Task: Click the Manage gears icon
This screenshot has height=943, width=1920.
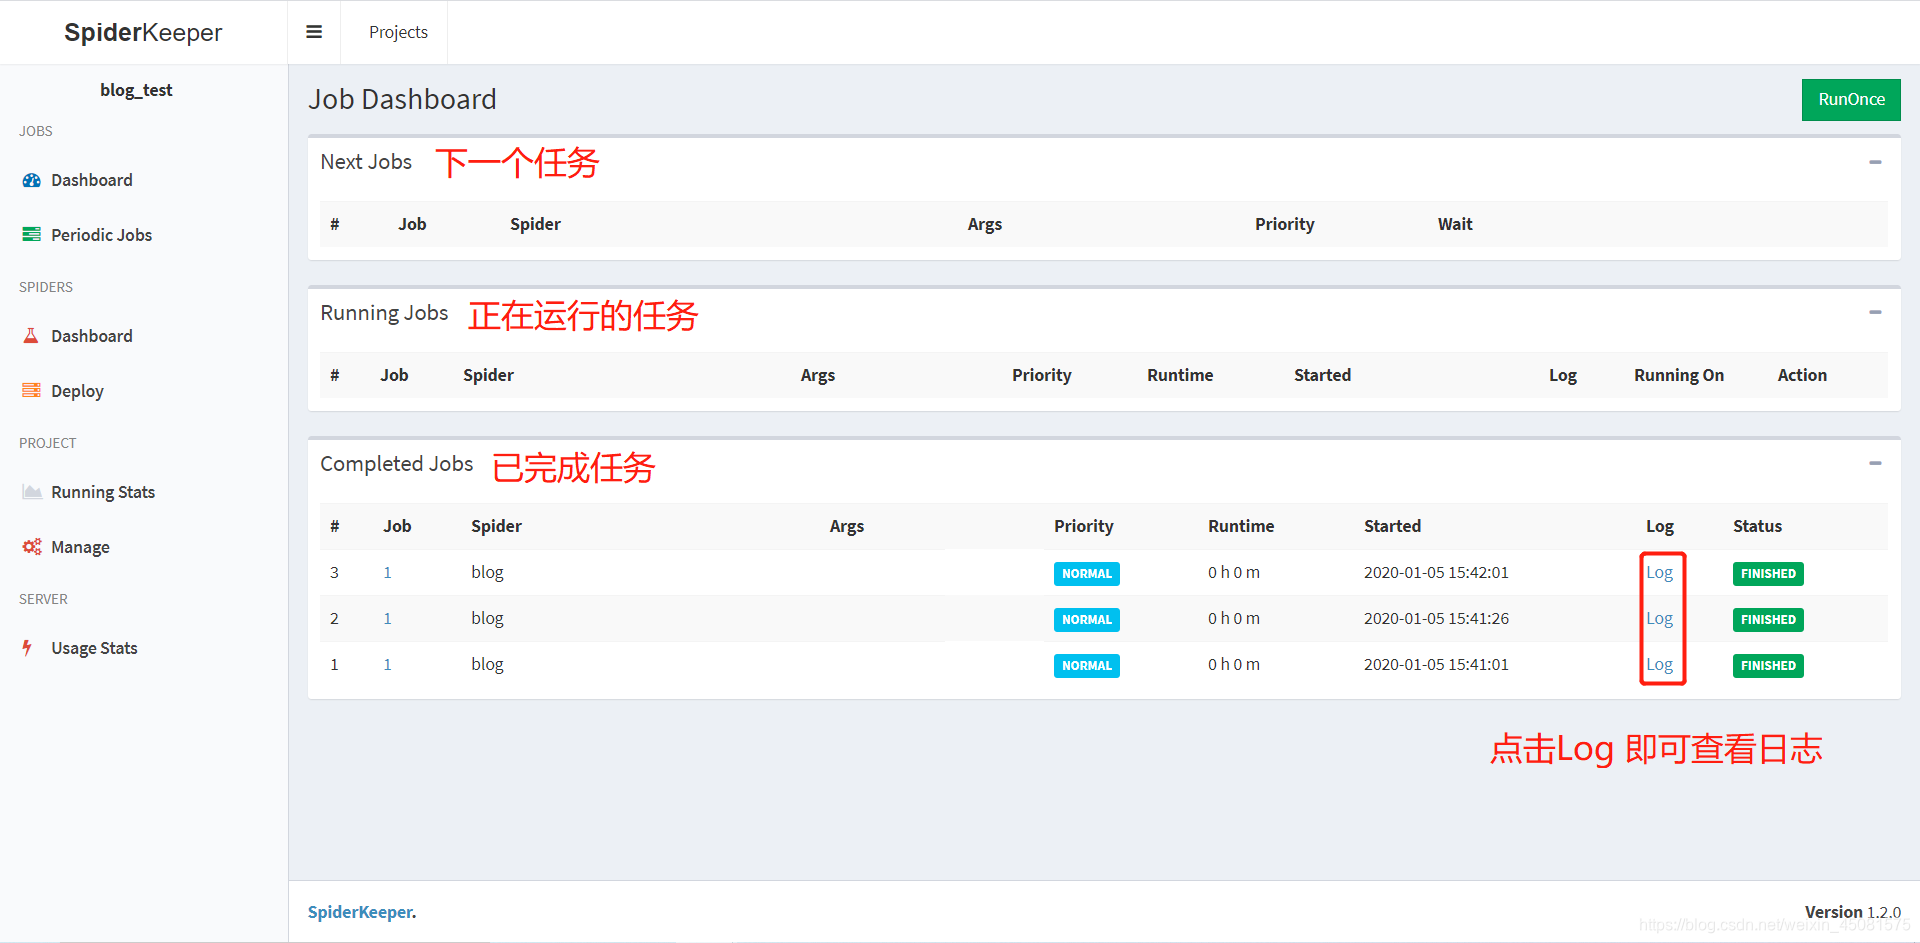Action: pos(32,547)
